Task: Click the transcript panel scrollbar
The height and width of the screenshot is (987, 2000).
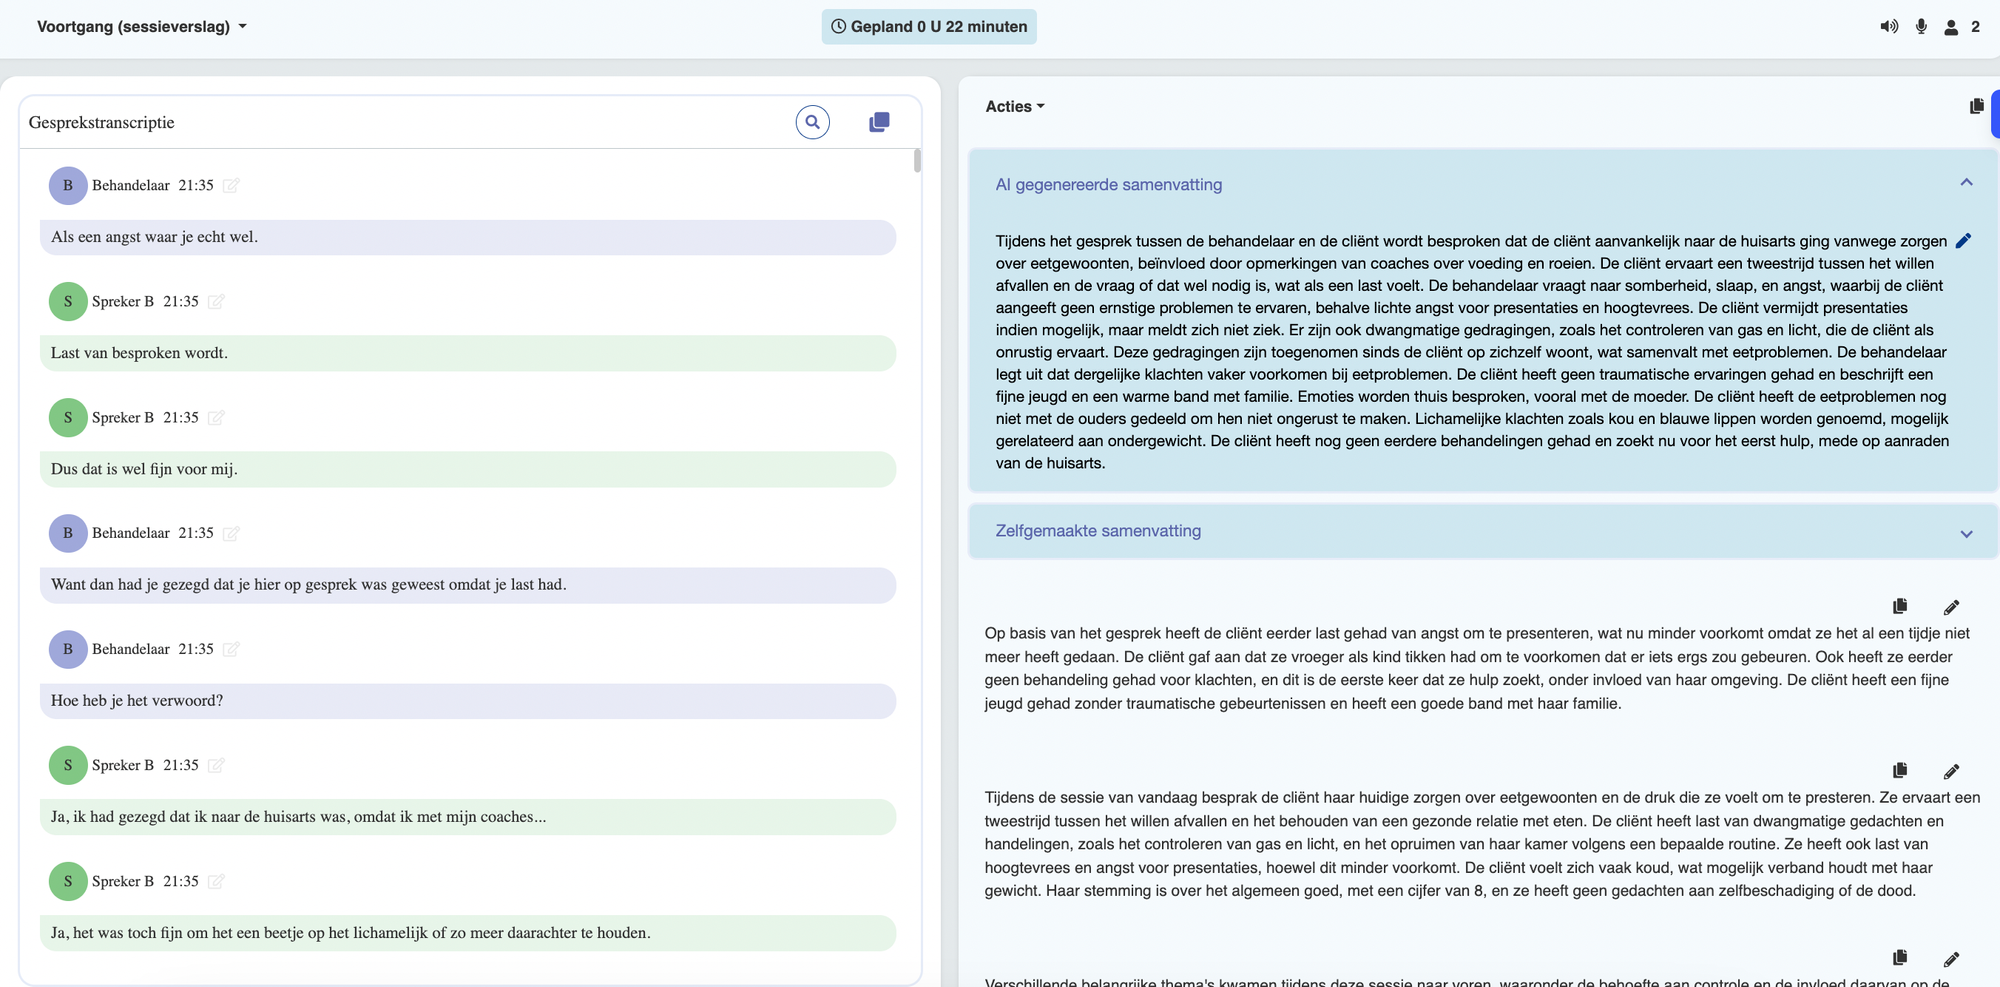Action: pyautogui.click(x=917, y=161)
